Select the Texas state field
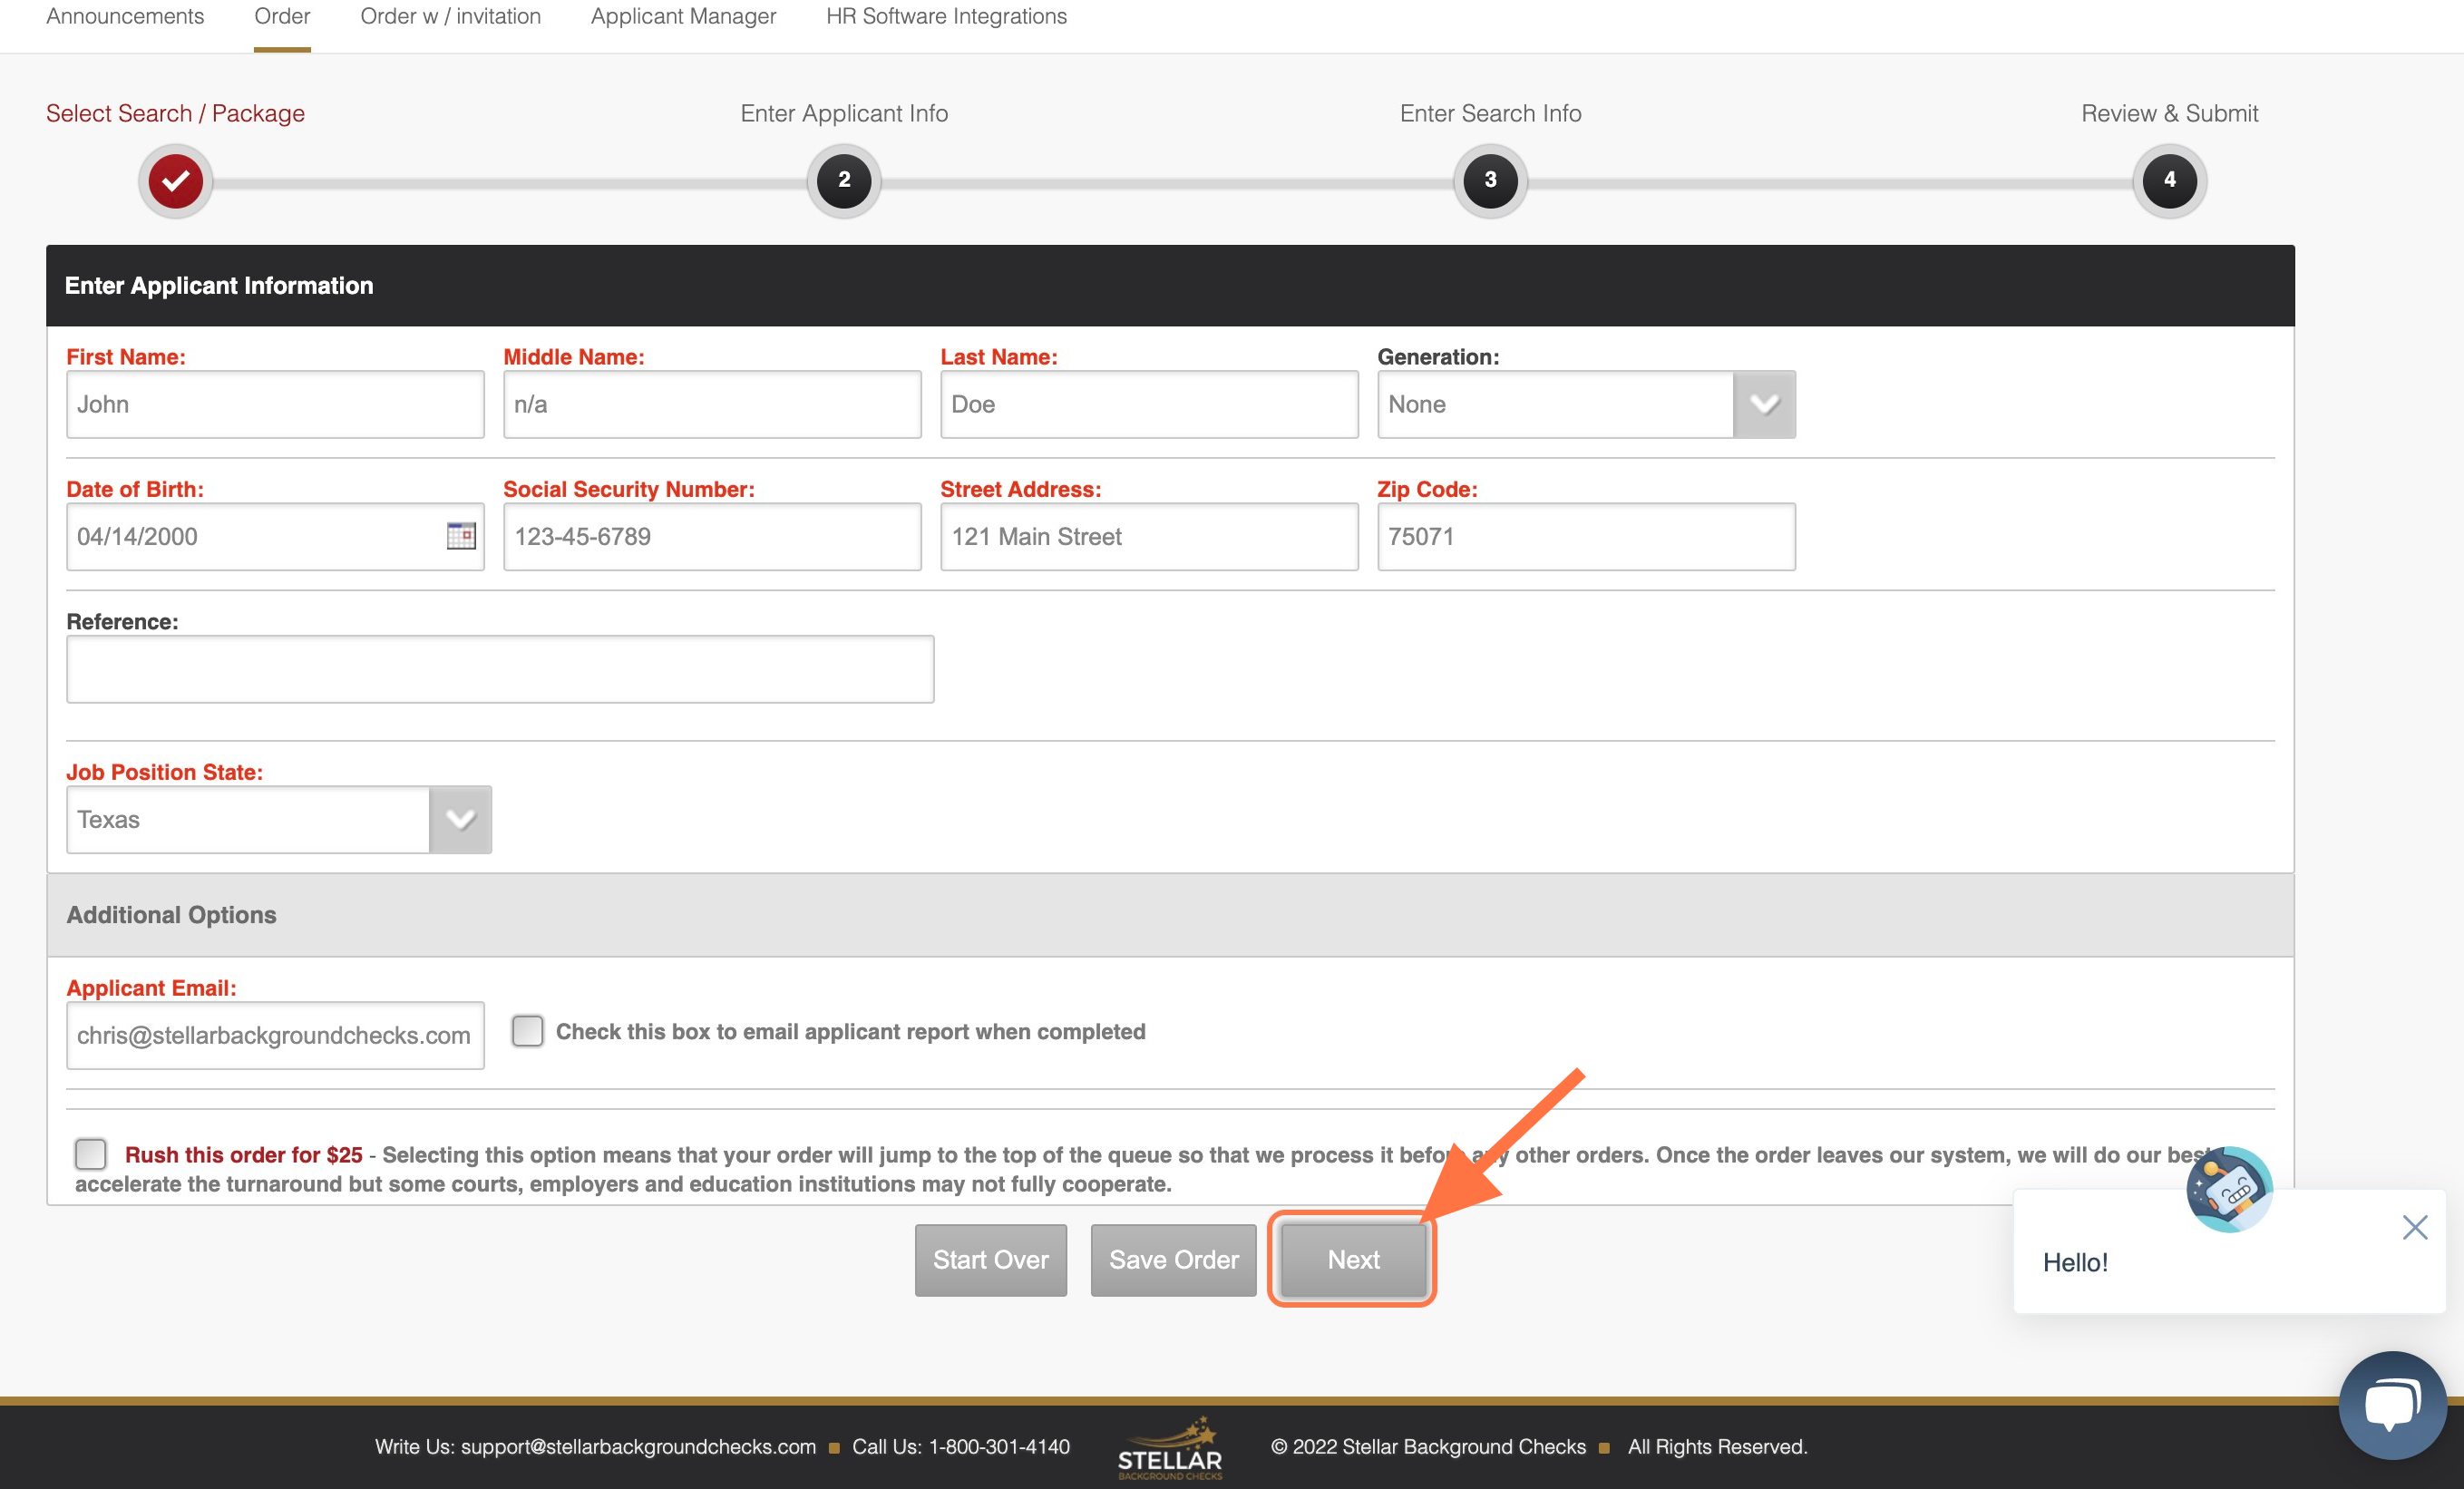The image size is (2464, 1489). (x=279, y=819)
